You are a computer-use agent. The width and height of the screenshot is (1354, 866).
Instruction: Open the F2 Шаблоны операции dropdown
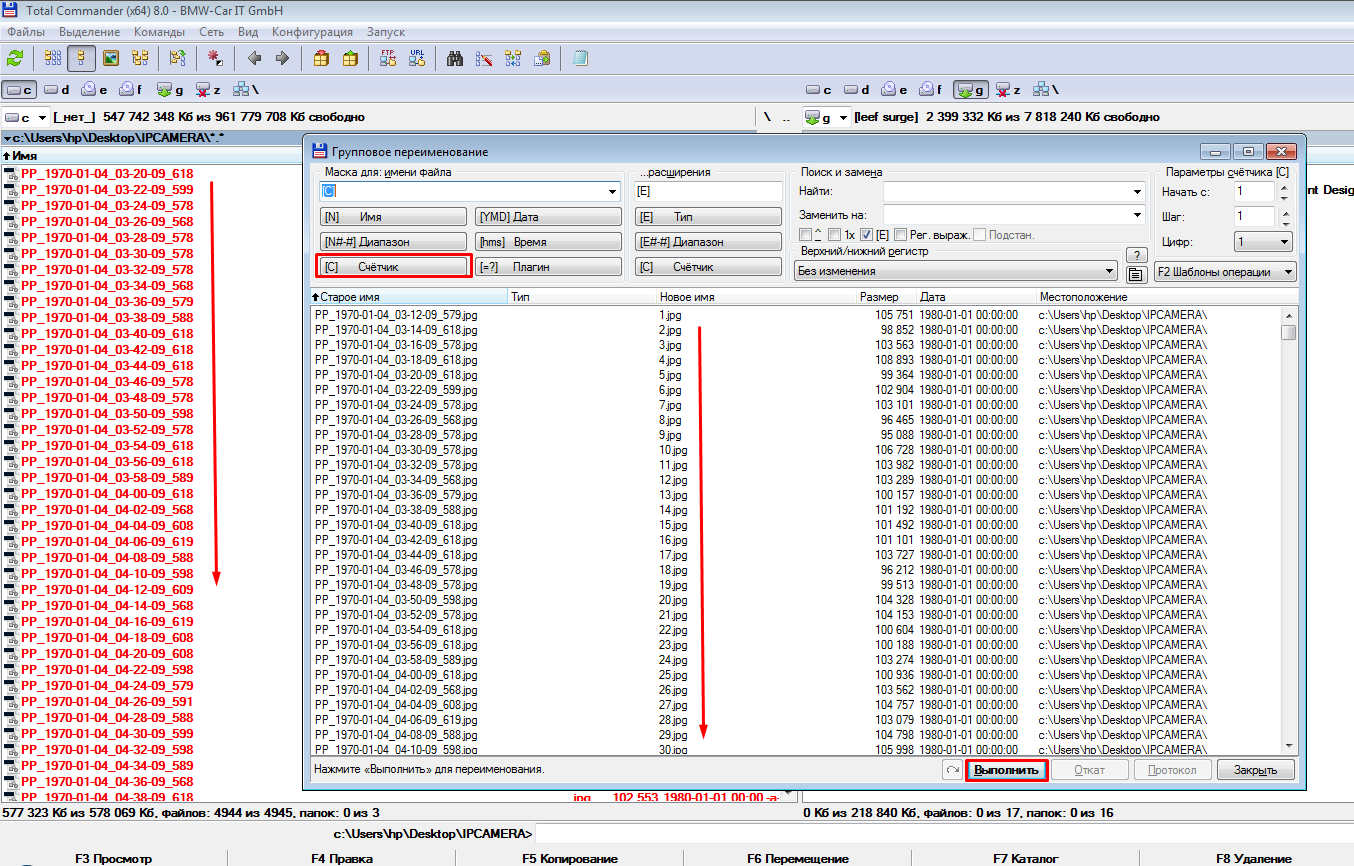(x=1224, y=272)
